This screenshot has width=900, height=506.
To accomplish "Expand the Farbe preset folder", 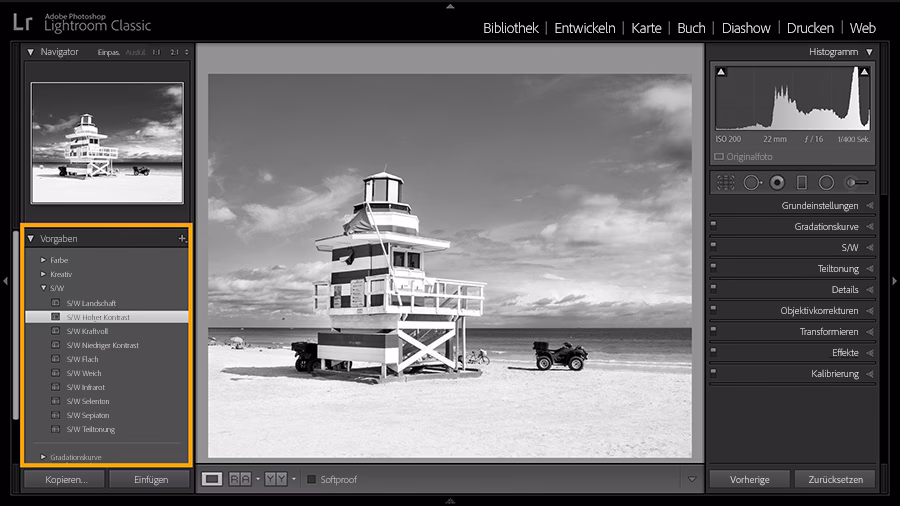I will tap(43, 260).
